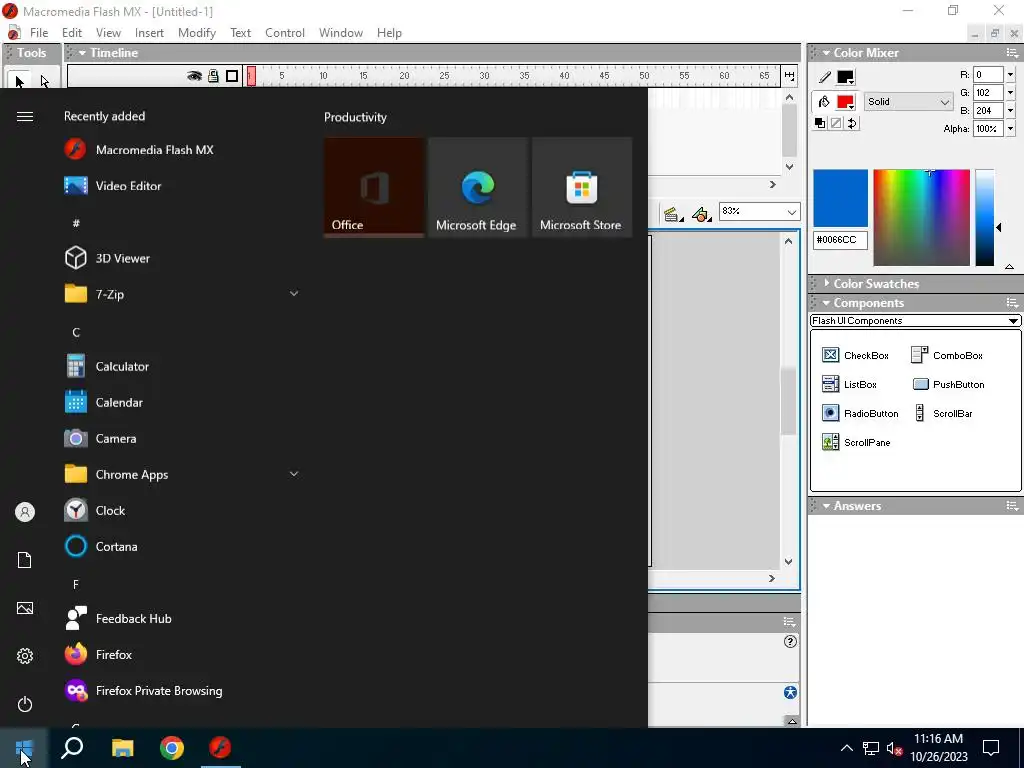Collapse the Components panel
Screen dimensions: 1024x768
[826, 303]
